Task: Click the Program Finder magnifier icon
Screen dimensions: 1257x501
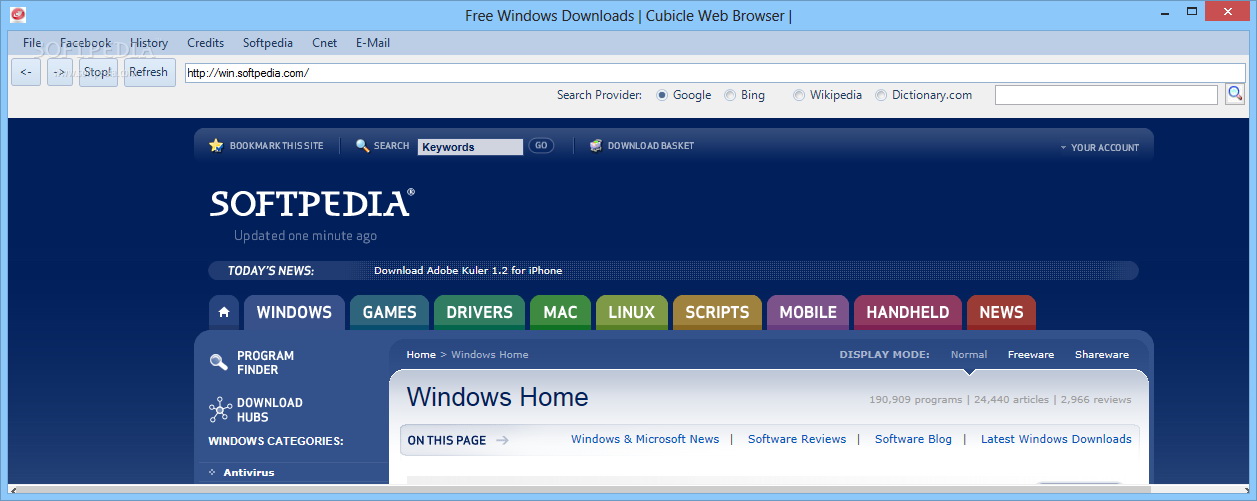Action: coord(219,363)
